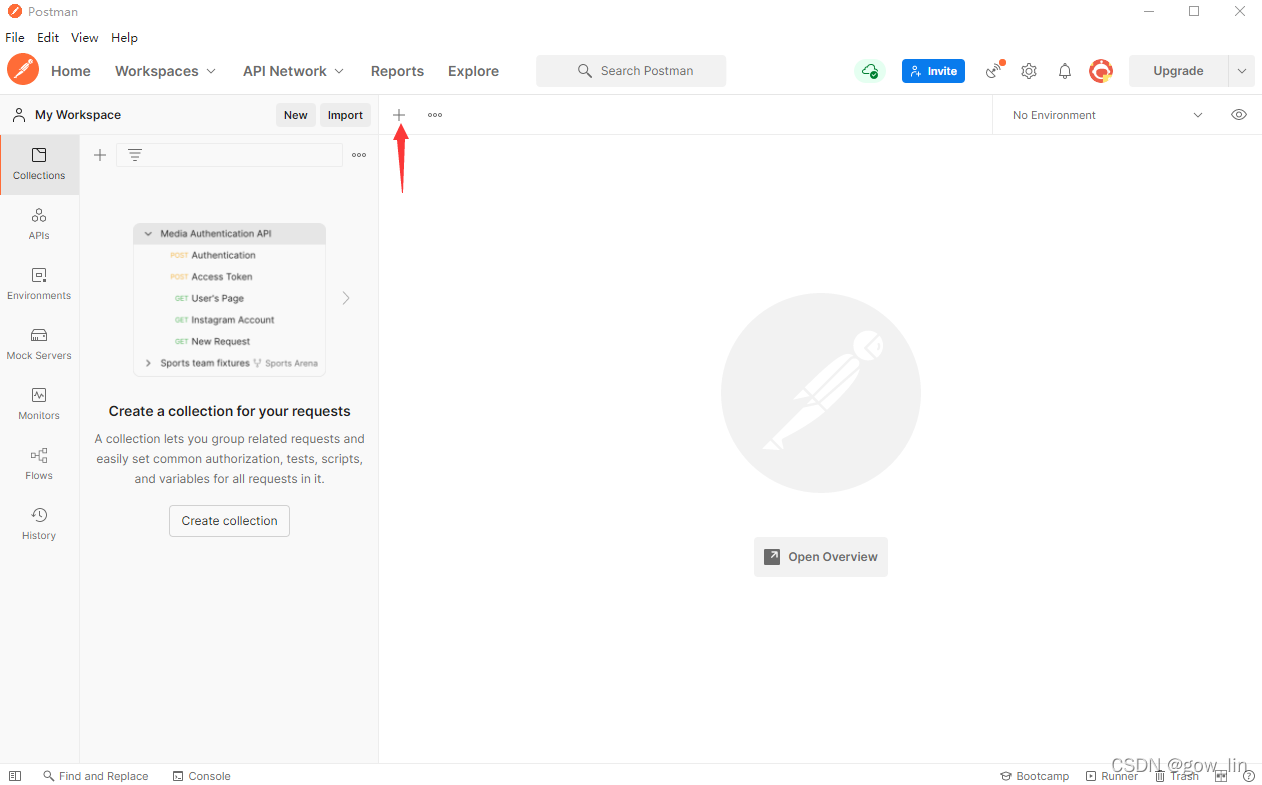
Task: Go to the Home tab
Action: click(x=71, y=71)
